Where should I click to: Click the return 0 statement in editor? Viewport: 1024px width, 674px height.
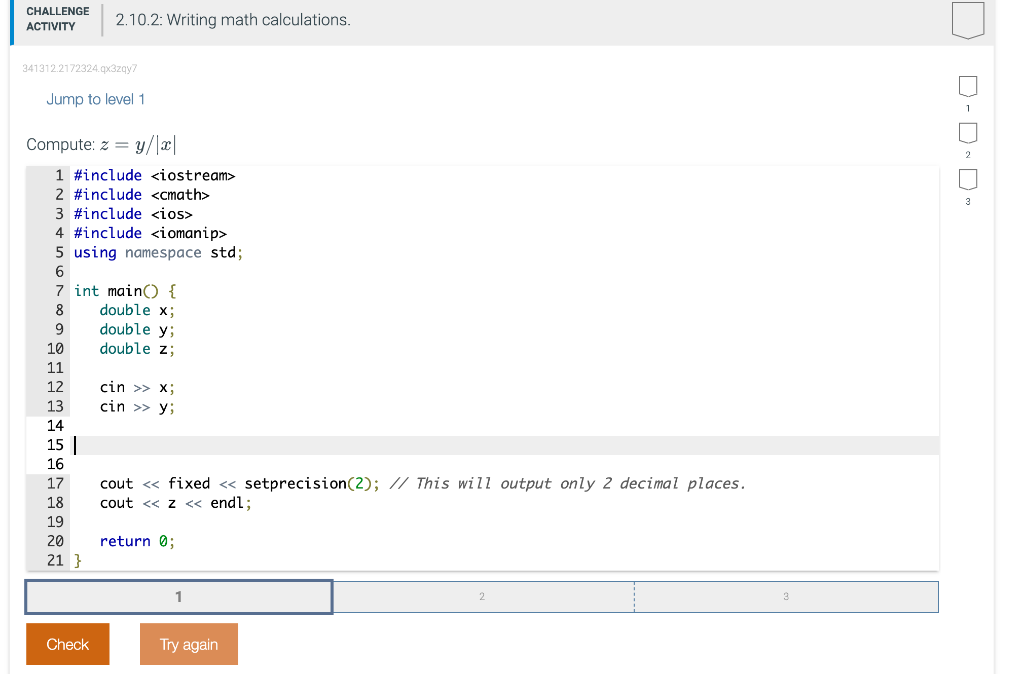[128, 540]
